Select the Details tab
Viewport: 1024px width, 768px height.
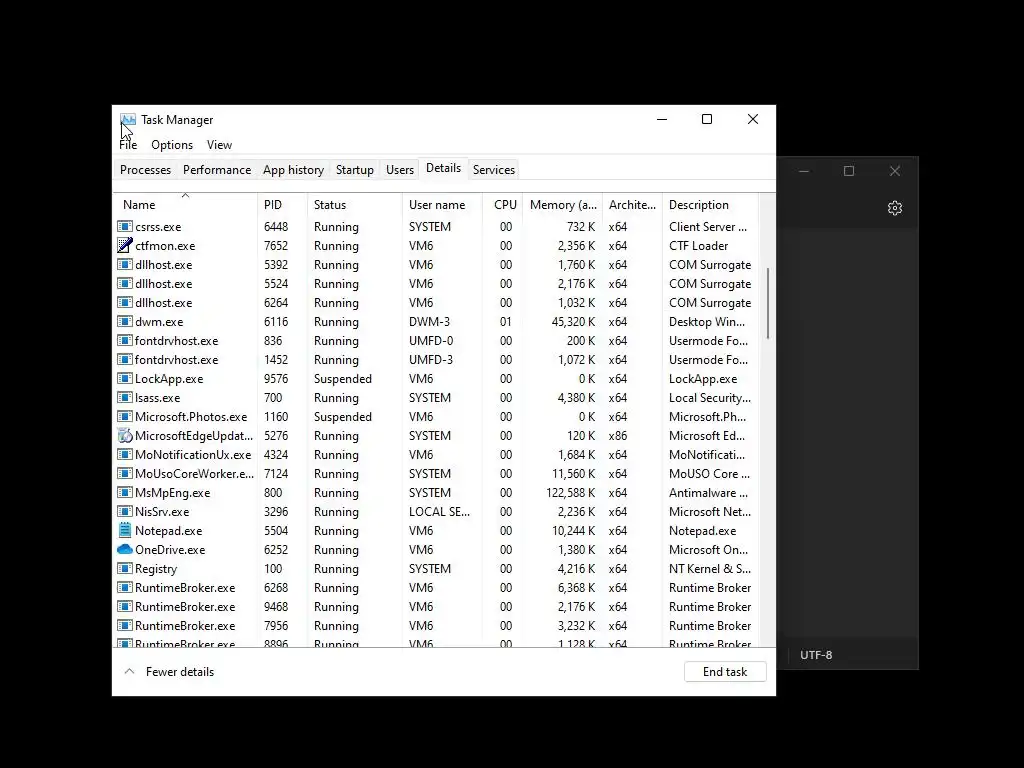[x=443, y=168]
